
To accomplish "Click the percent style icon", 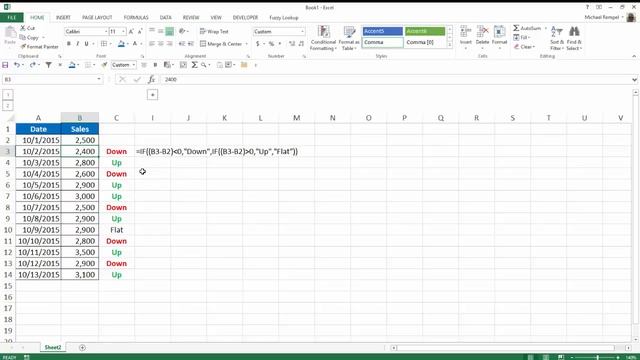I will 271,44.
